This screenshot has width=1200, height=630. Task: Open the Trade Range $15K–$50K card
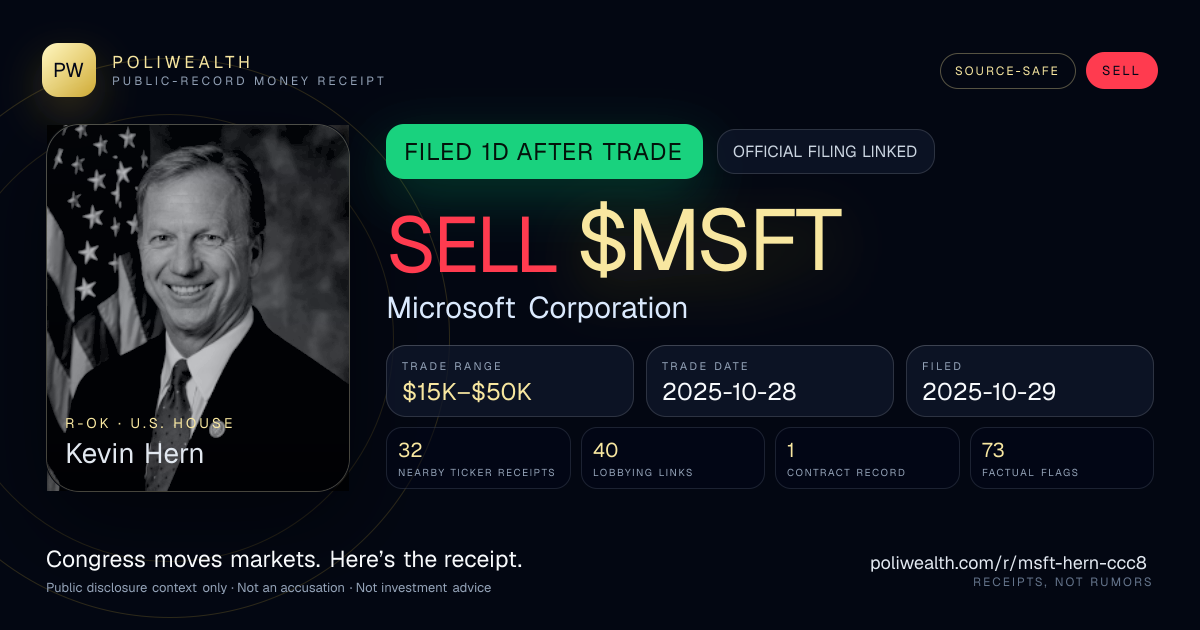click(510, 381)
